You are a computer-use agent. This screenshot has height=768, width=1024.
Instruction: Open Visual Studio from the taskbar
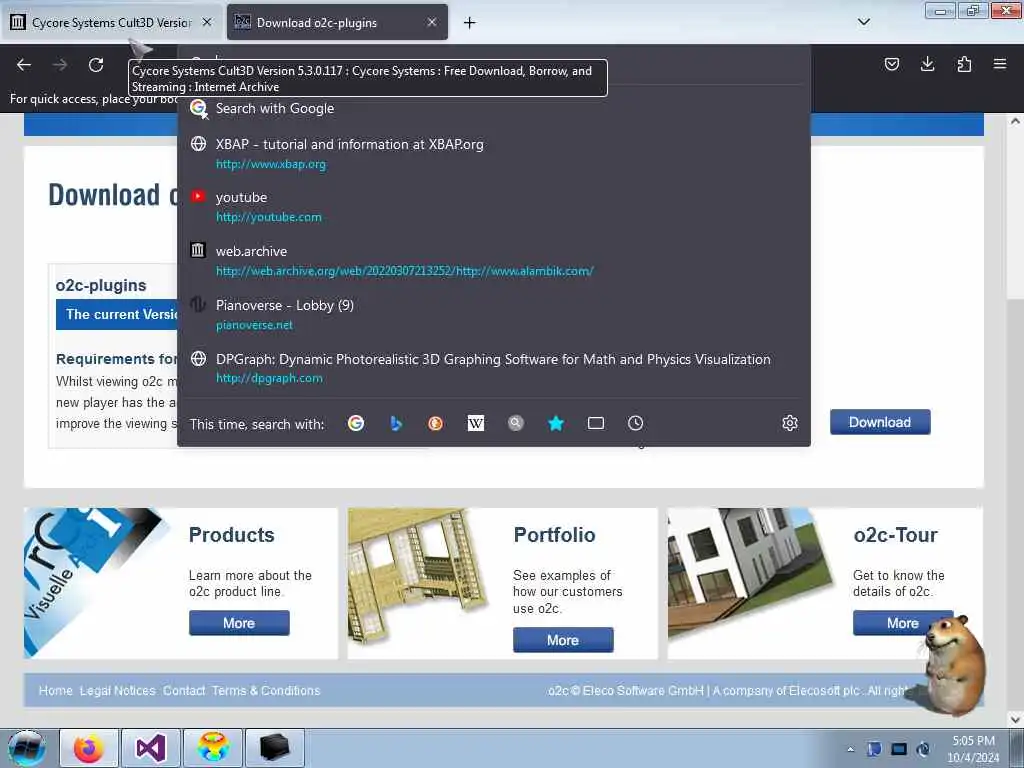(151, 748)
